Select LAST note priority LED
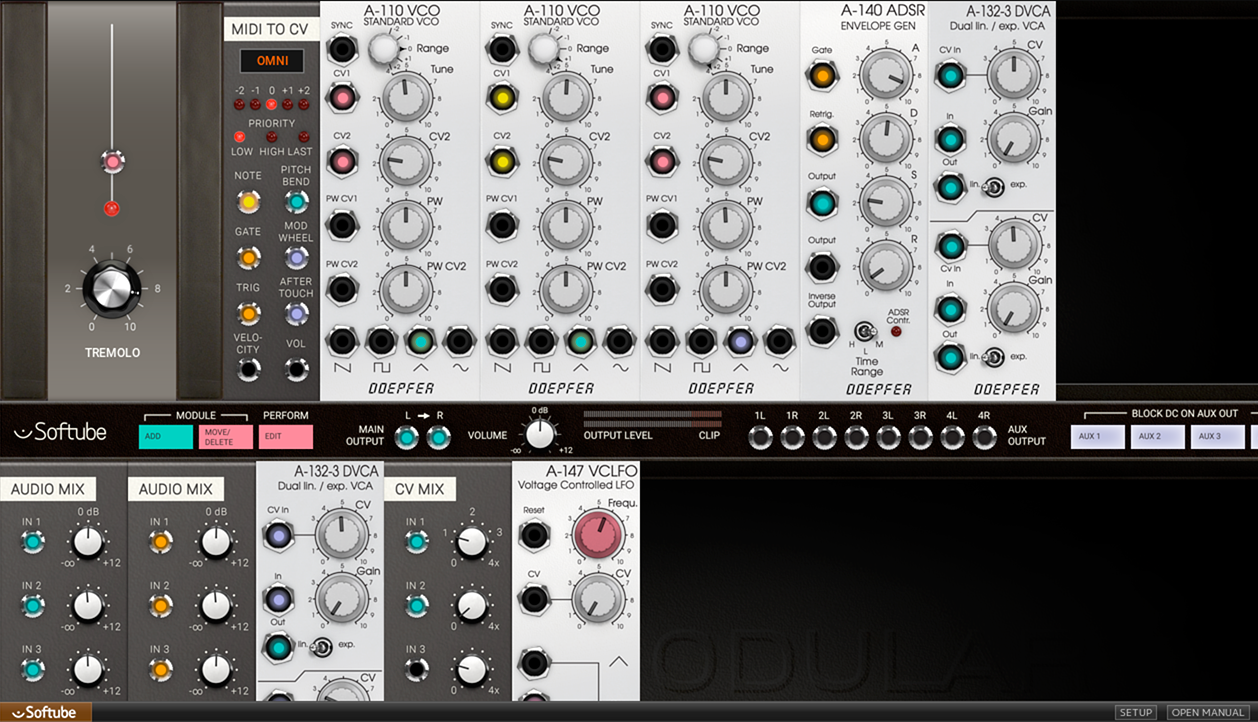Screen dimensions: 1258x722 click(x=304, y=137)
